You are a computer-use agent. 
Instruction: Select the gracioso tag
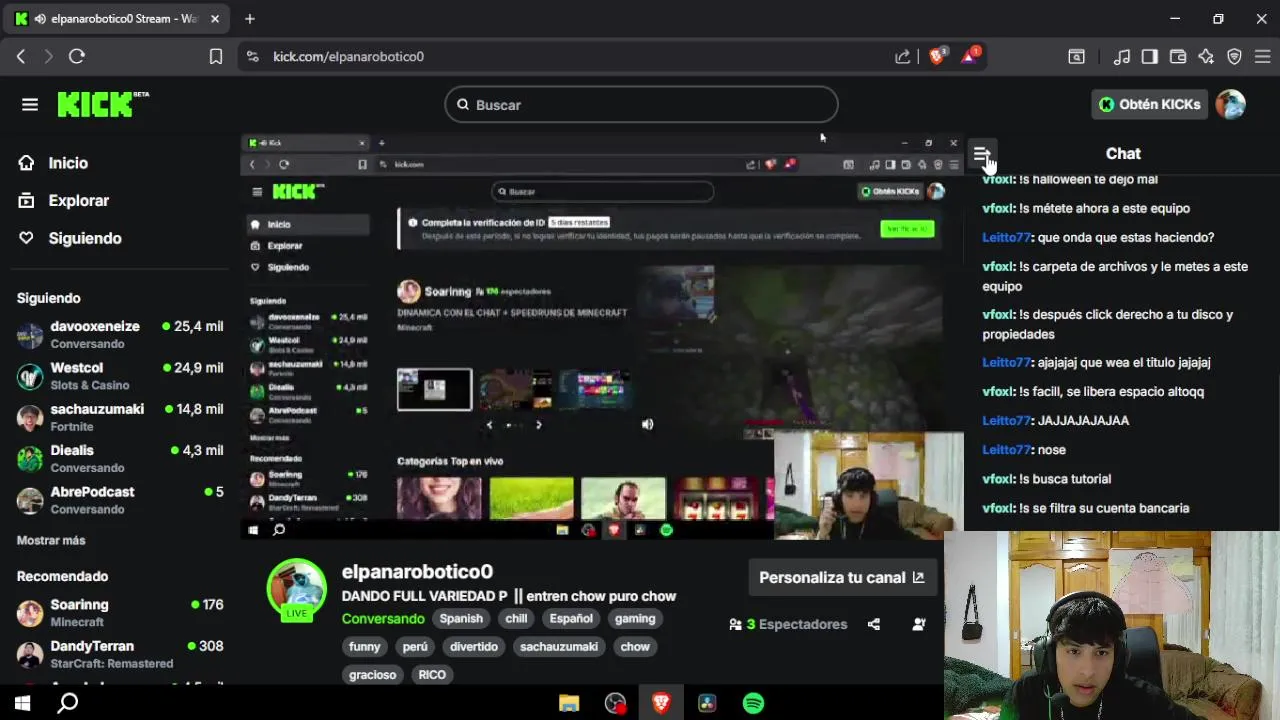pyautogui.click(x=373, y=675)
